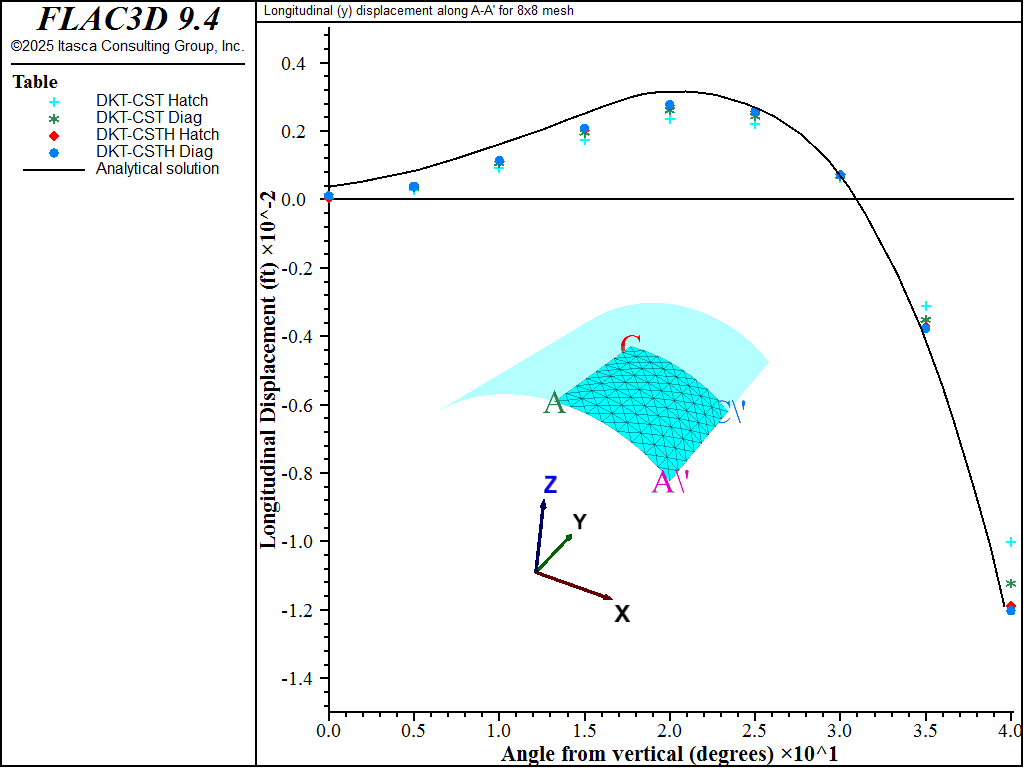Click the black line Analytical solution legend sample
The height and width of the screenshot is (768, 1024).
pyautogui.click(x=54, y=169)
